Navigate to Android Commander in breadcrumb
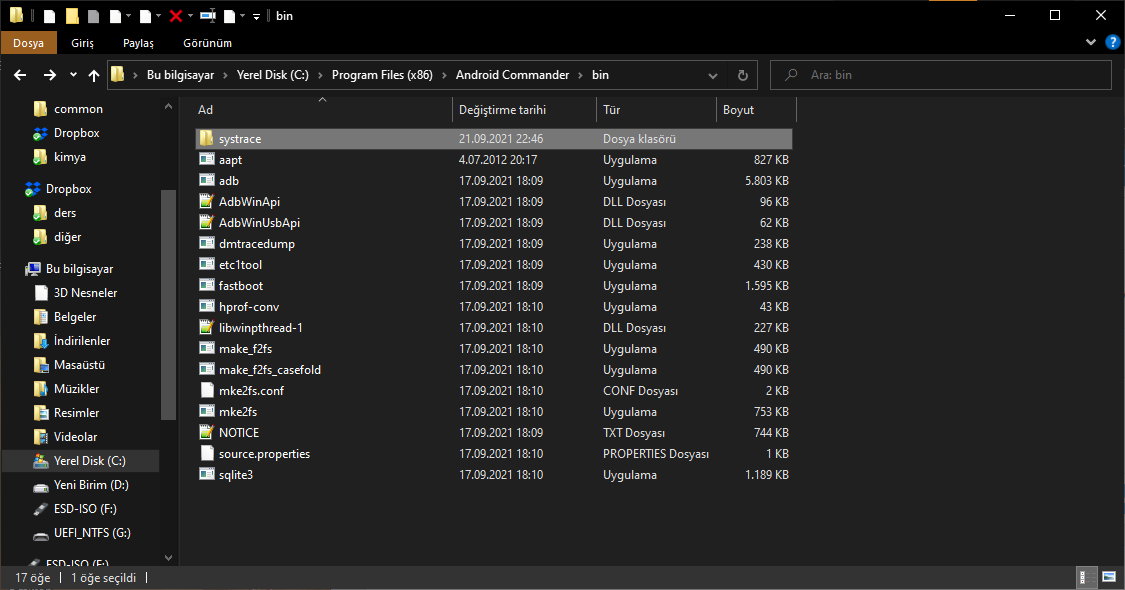This screenshot has height=590, width=1125. tap(512, 75)
